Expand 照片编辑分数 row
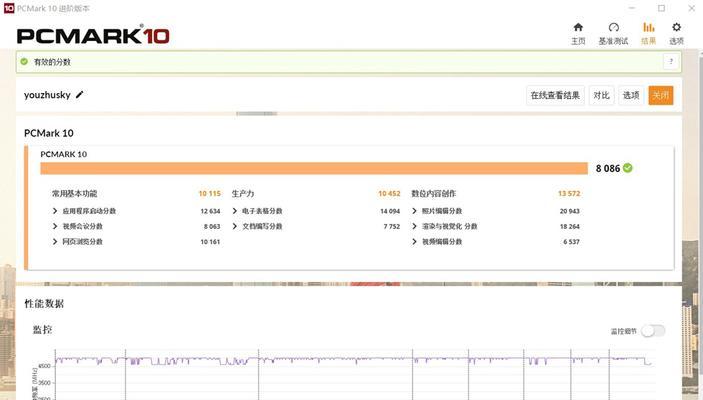Viewport: 703px width, 400px height. pos(414,211)
